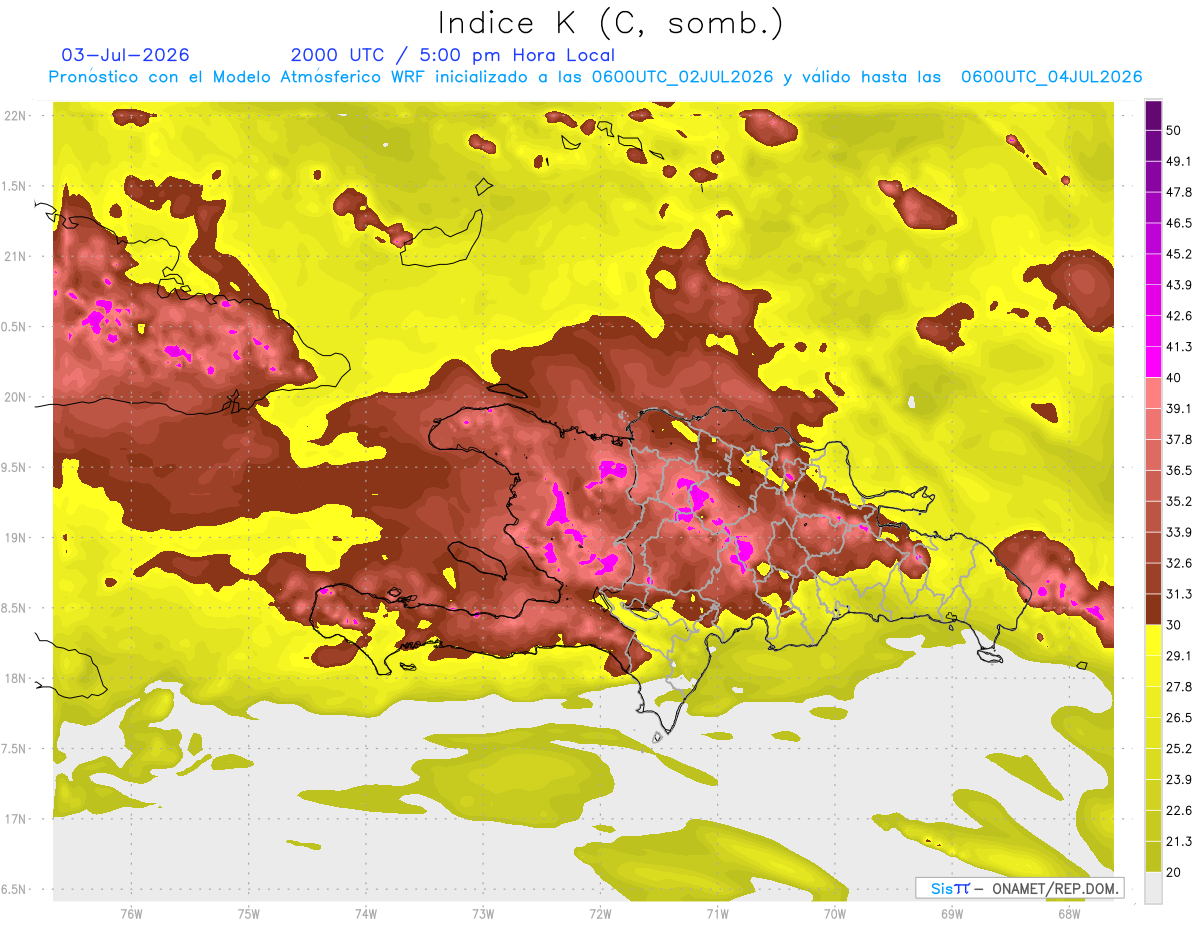Click the colorbar value 25.2
This screenshot has width=1200, height=927.
[1177, 749]
